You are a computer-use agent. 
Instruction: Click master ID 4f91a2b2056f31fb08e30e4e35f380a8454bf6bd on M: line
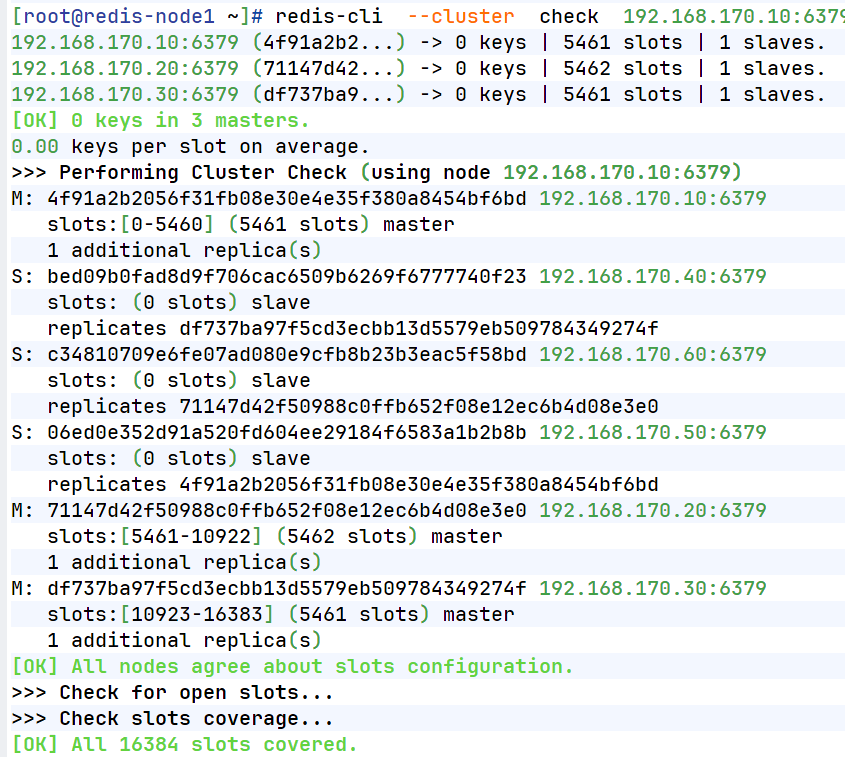click(287, 198)
